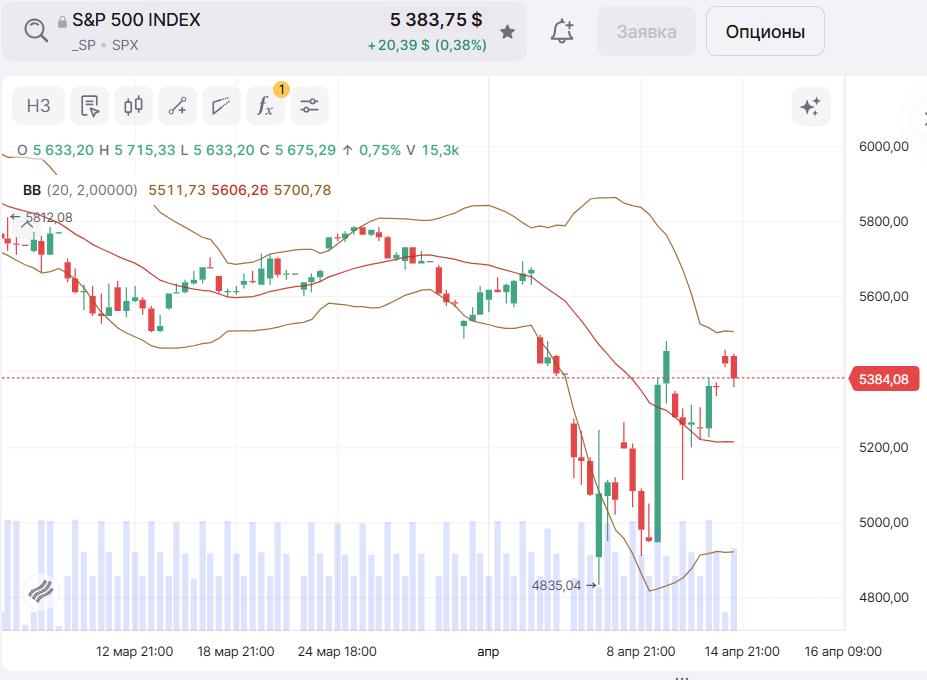Click the 18 мар 21:00 time label
This screenshot has height=680, width=927.
click(x=236, y=652)
